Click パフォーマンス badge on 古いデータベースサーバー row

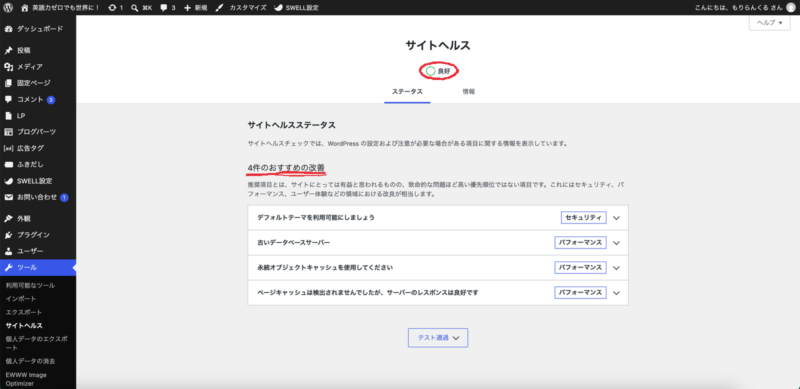580,243
